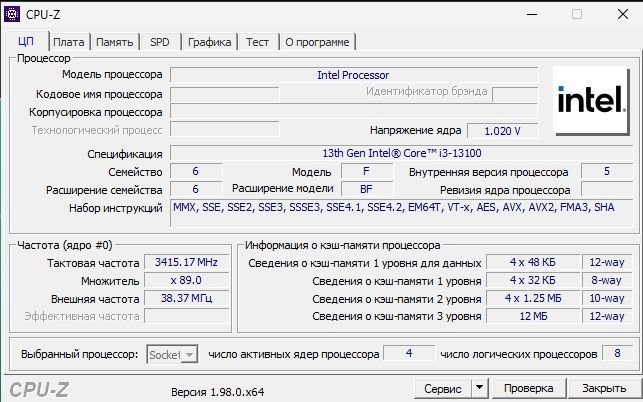Click the Сервис button
This screenshot has width=643, height=402.
click(443, 388)
